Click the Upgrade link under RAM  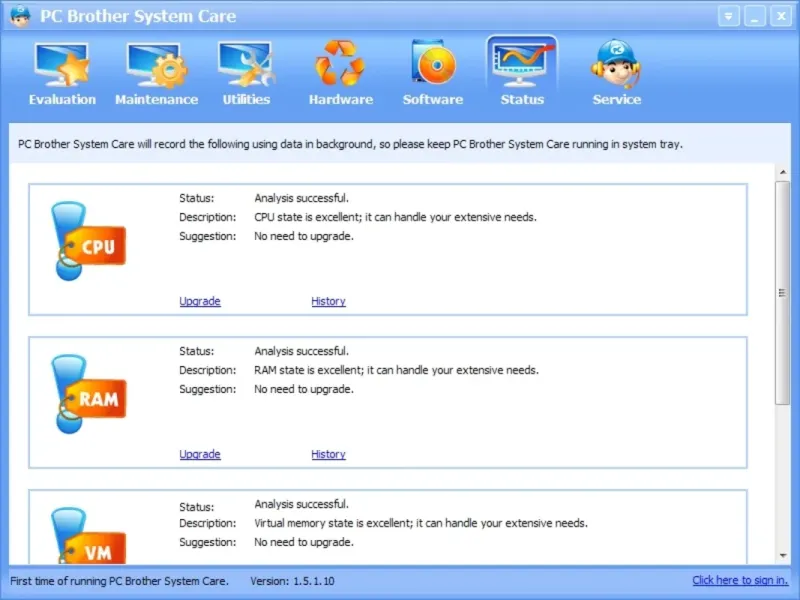200,454
